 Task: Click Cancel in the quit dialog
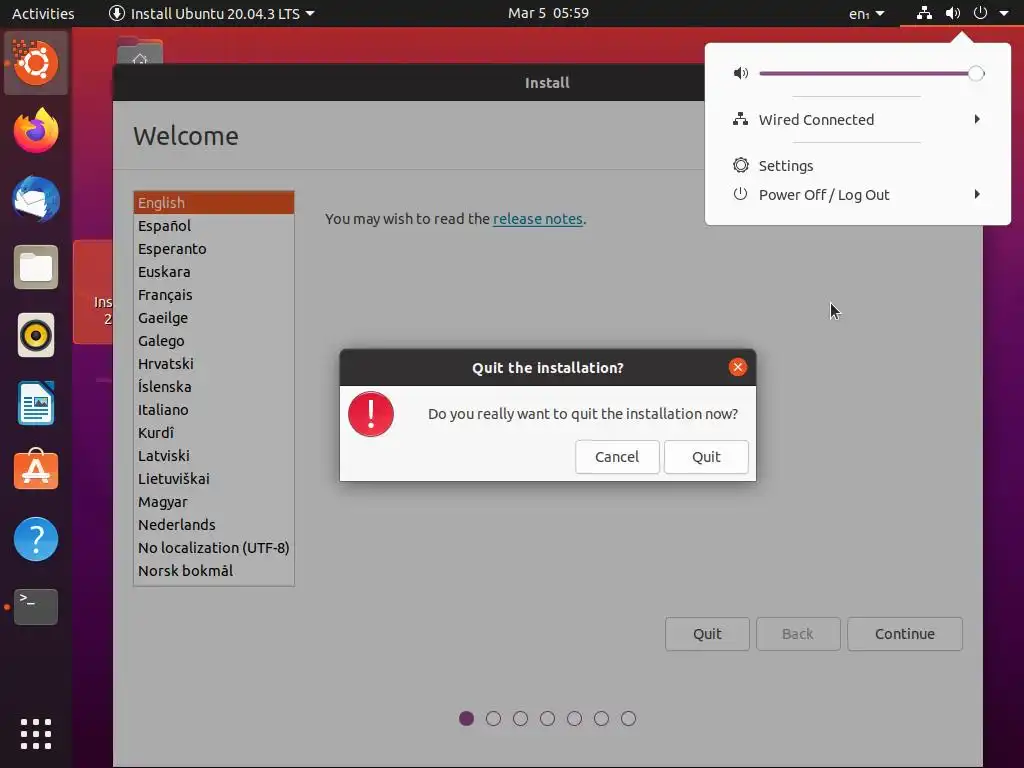[617, 456]
